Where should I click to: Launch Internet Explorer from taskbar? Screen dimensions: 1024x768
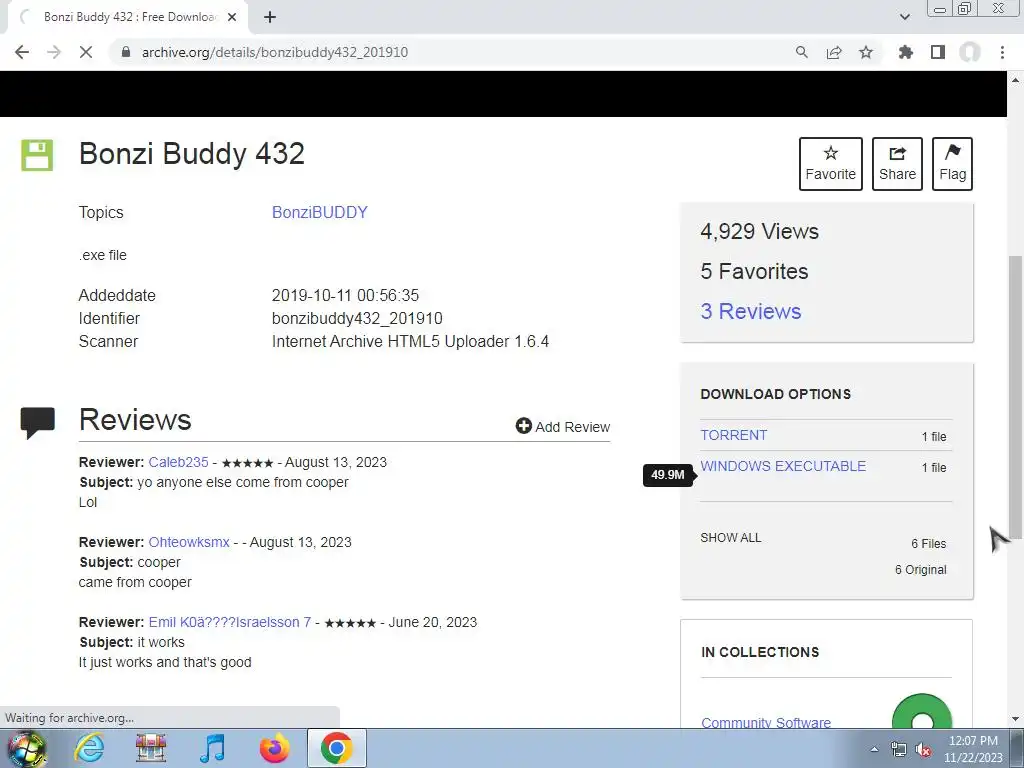[89, 748]
